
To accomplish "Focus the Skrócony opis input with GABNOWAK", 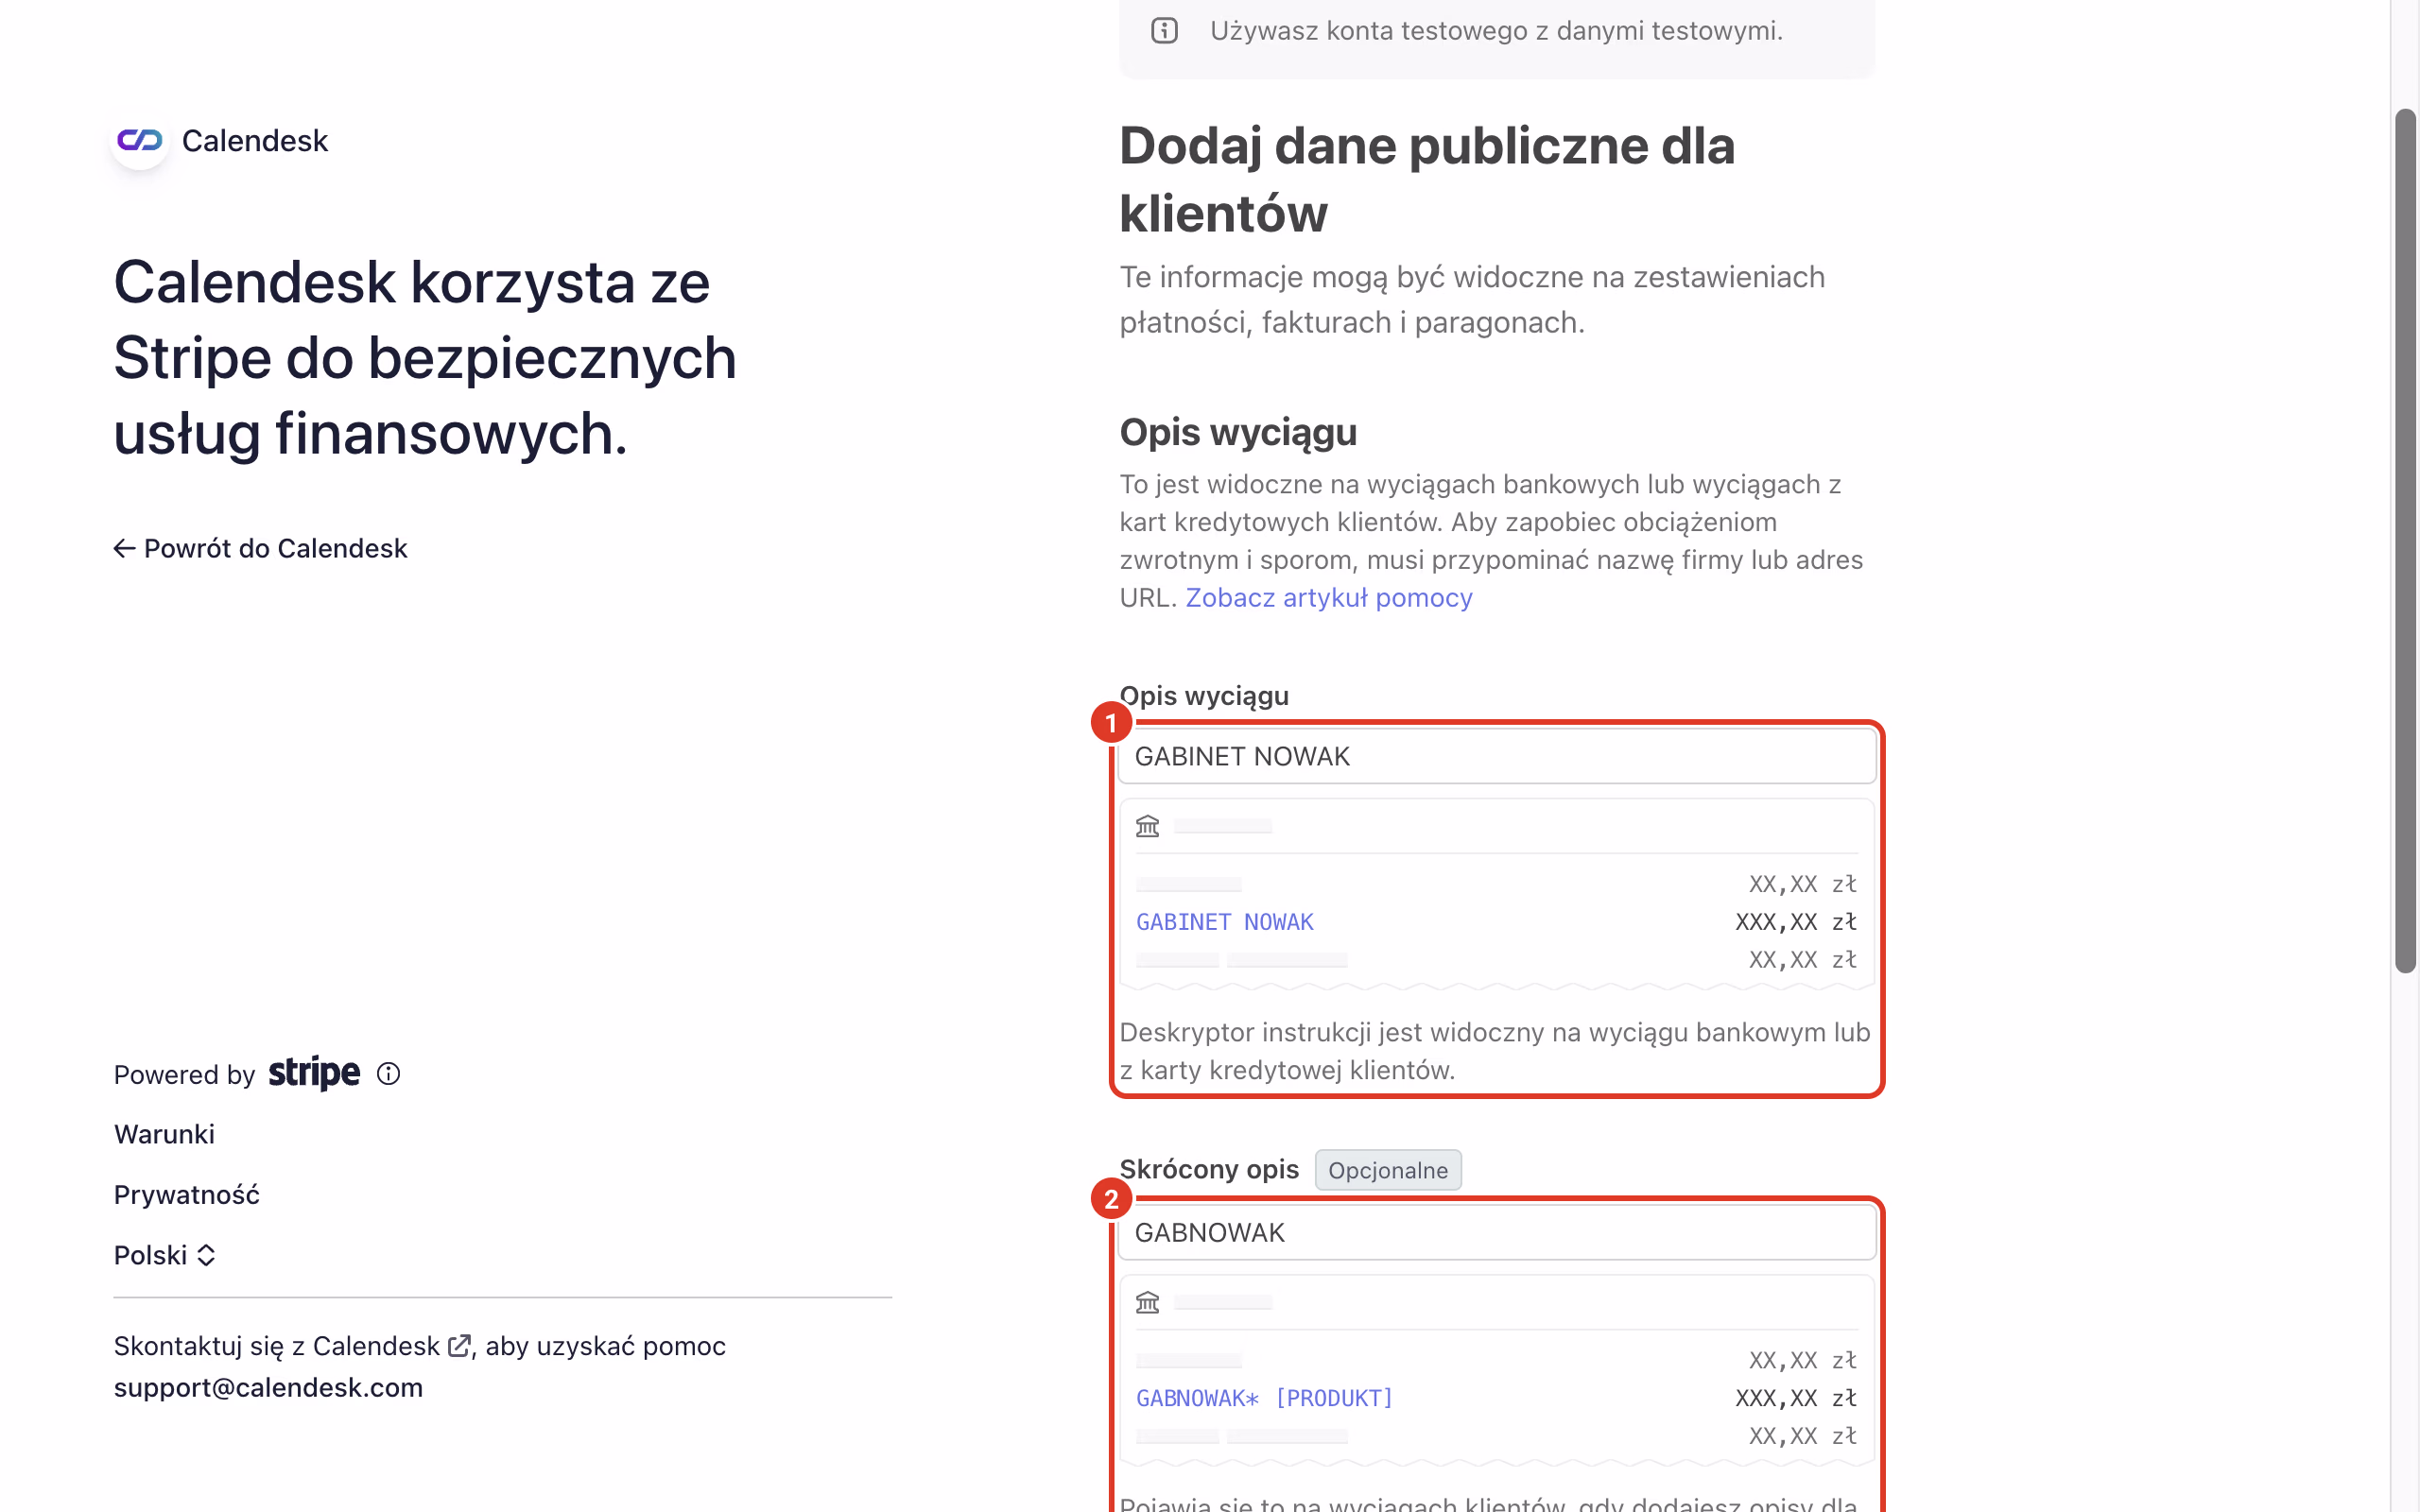I will point(1497,1232).
